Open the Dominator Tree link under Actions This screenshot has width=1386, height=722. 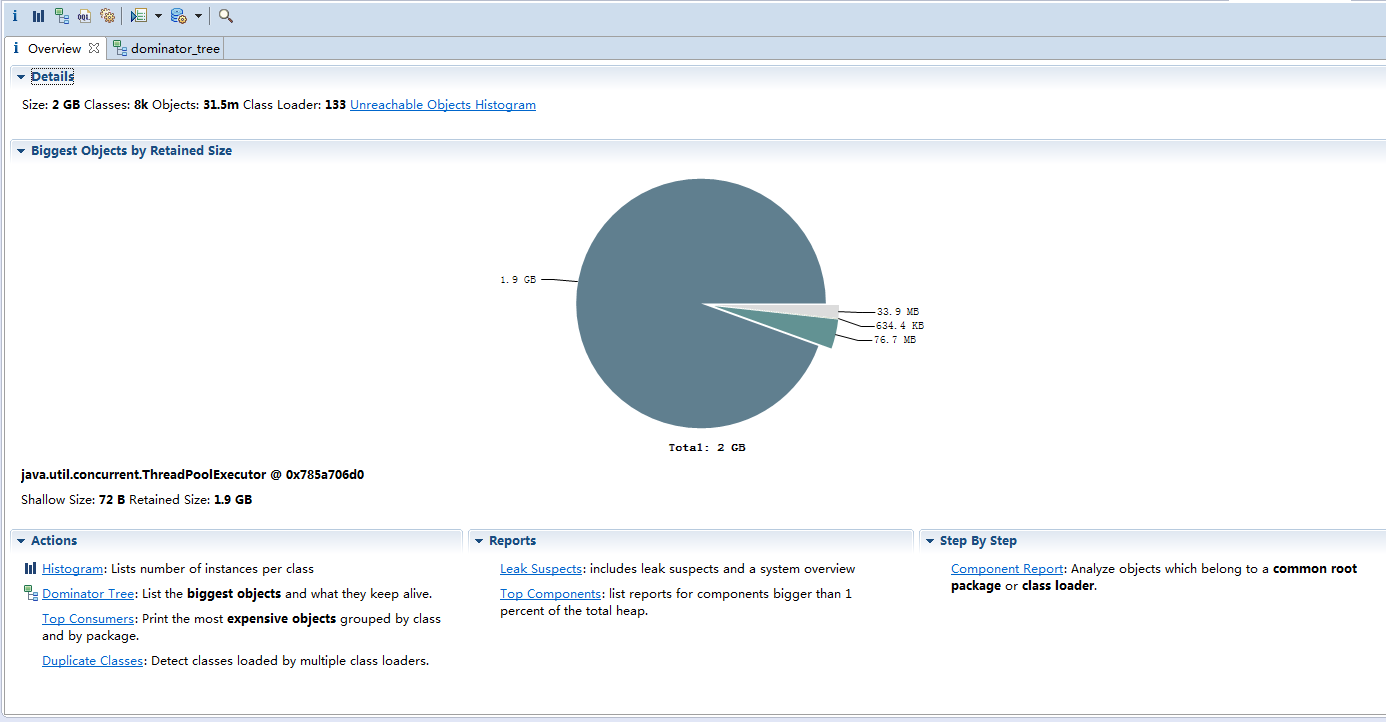[x=88, y=594]
